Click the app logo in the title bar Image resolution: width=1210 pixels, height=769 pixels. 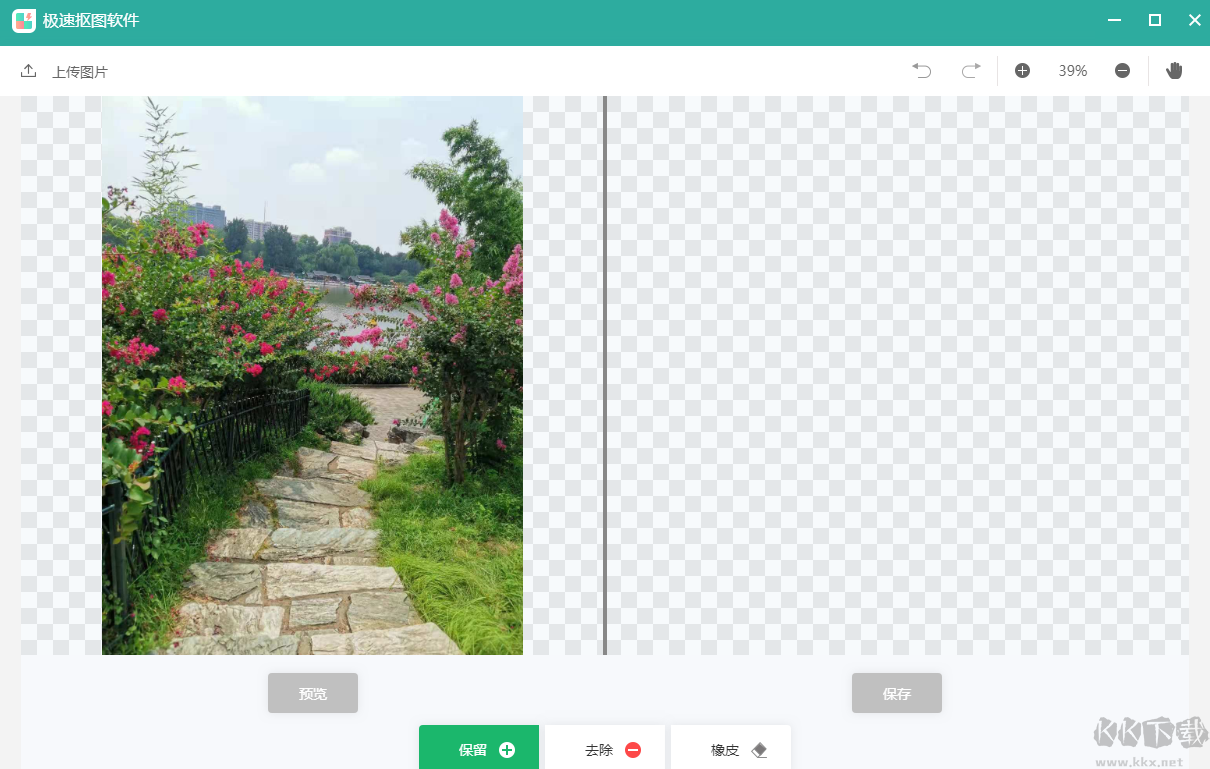24,21
